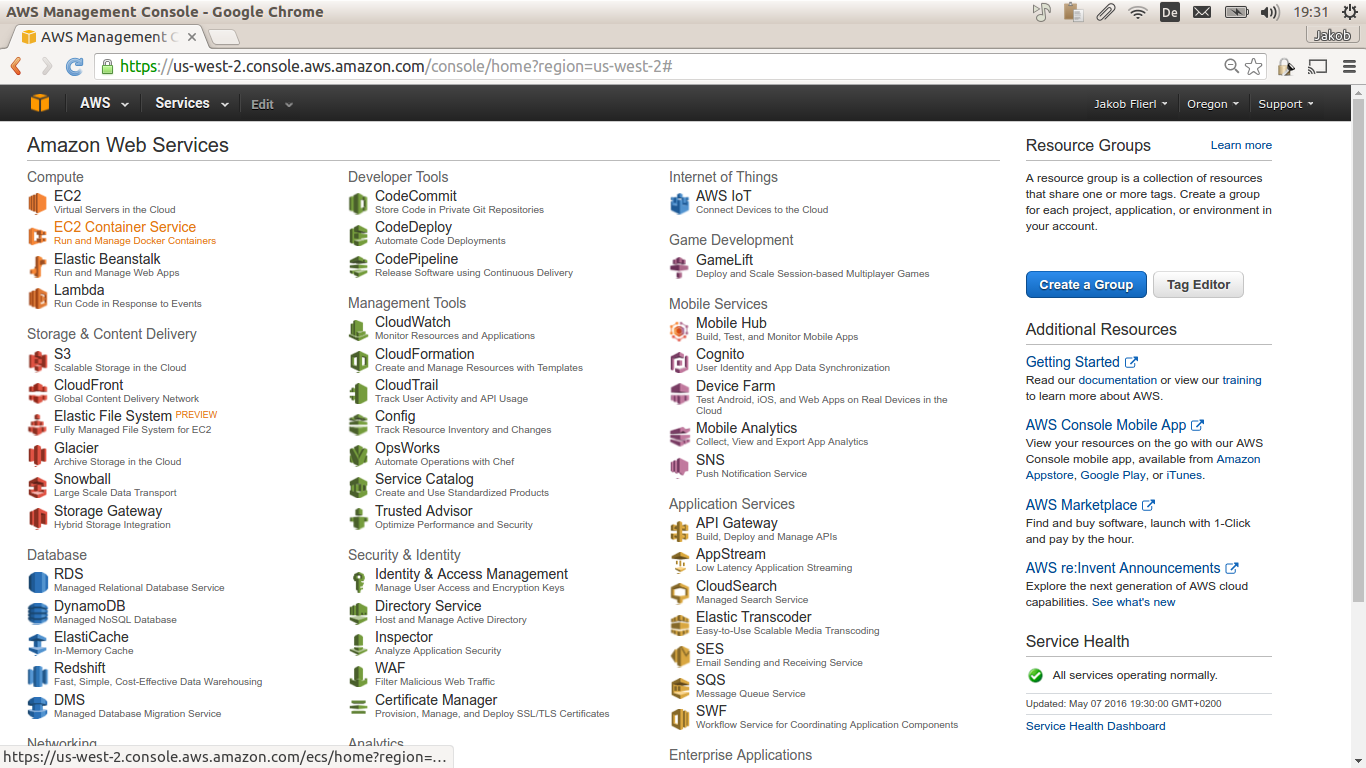The image size is (1366, 768).
Task: Open the Service Health Dashboard link
Action: click(x=1096, y=726)
